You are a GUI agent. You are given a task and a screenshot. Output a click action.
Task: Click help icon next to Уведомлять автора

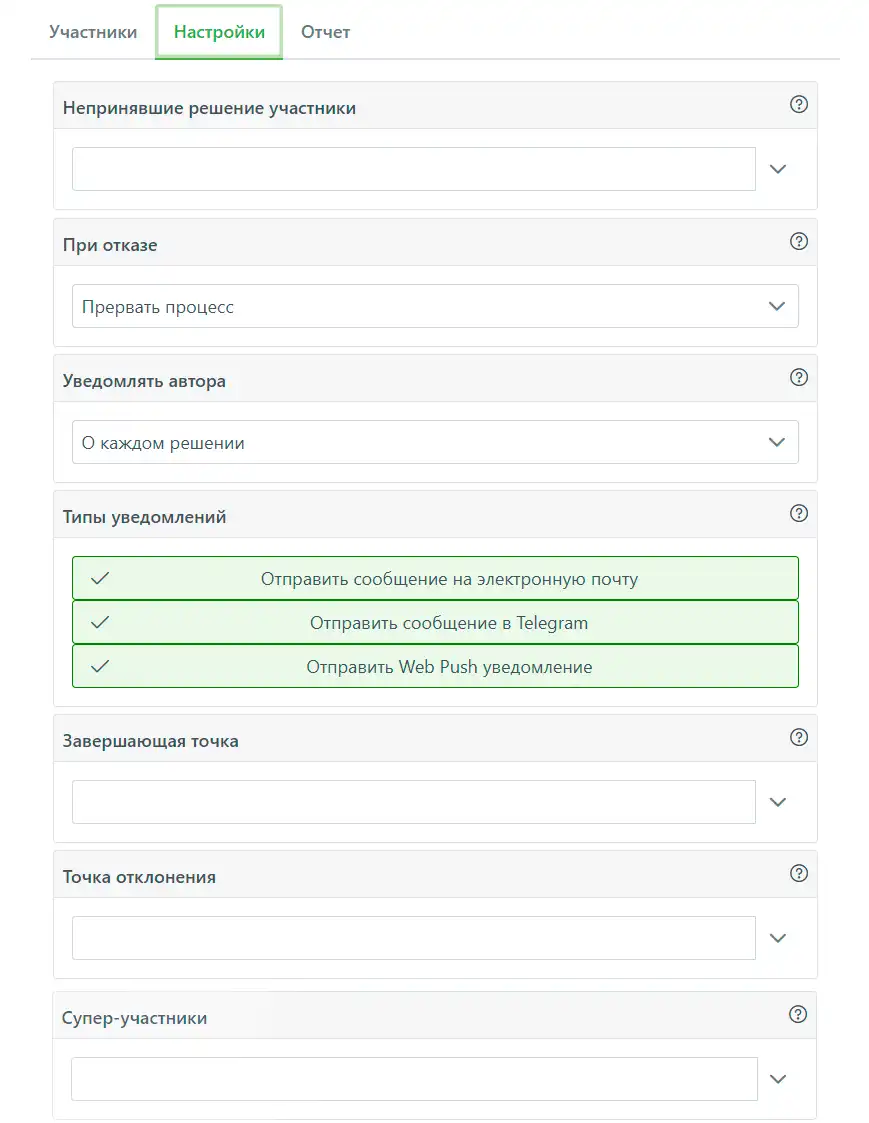pyautogui.click(x=799, y=377)
